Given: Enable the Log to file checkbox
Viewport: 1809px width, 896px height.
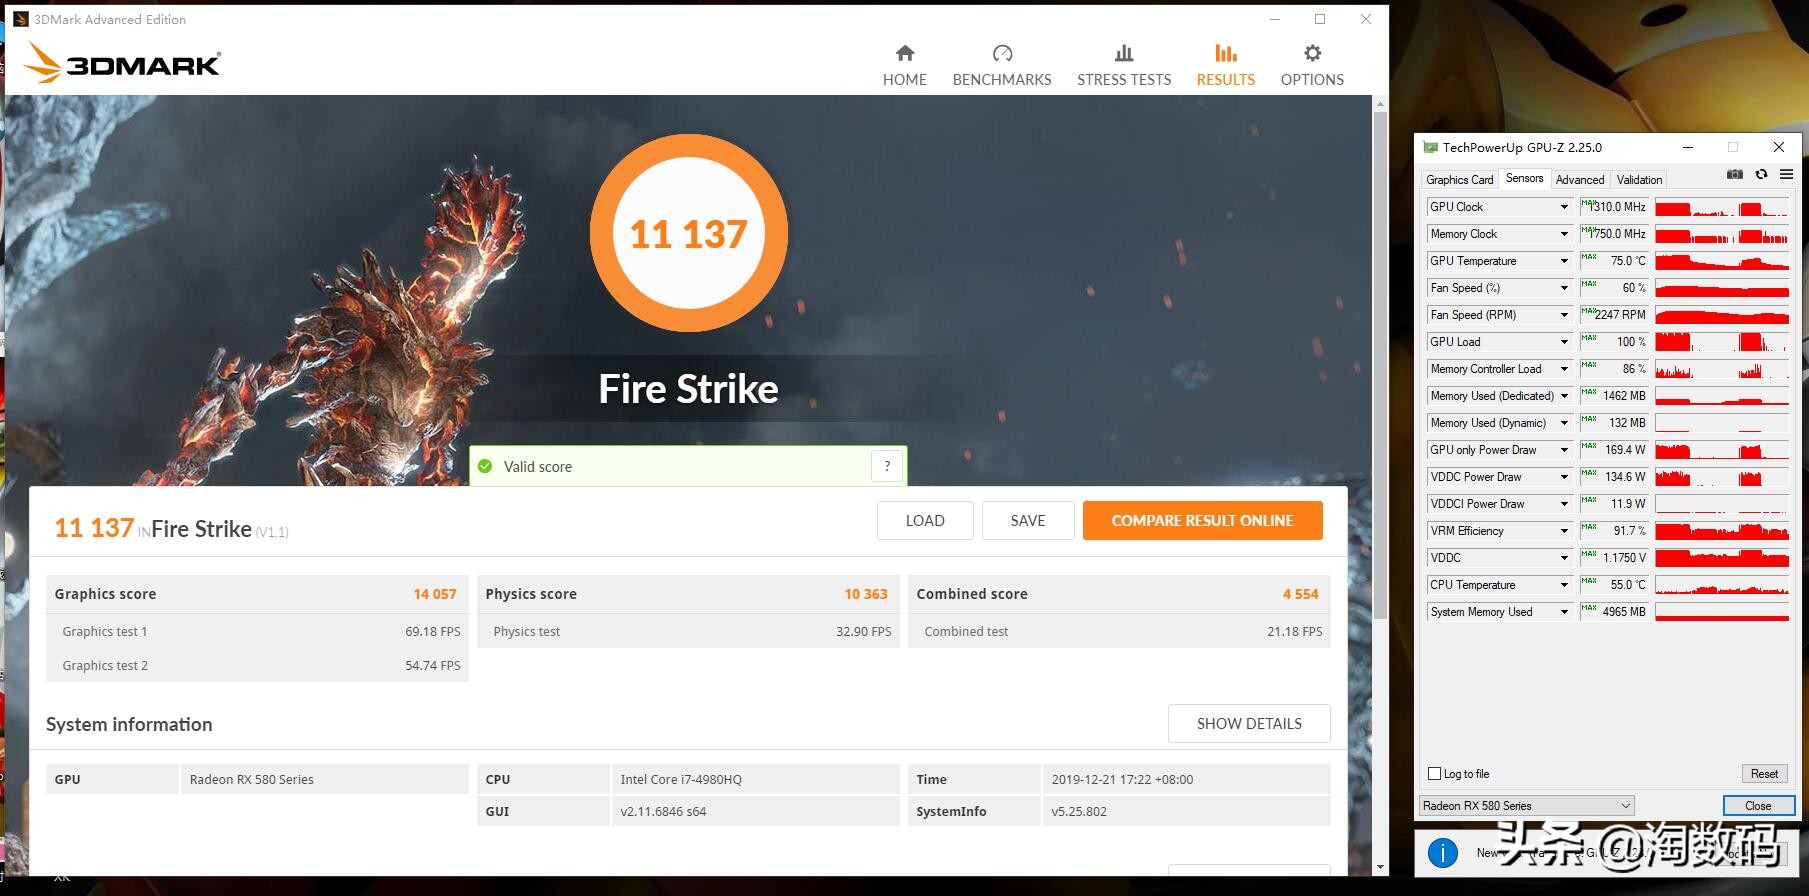Looking at the screenshot, I should coord(1434,774).
